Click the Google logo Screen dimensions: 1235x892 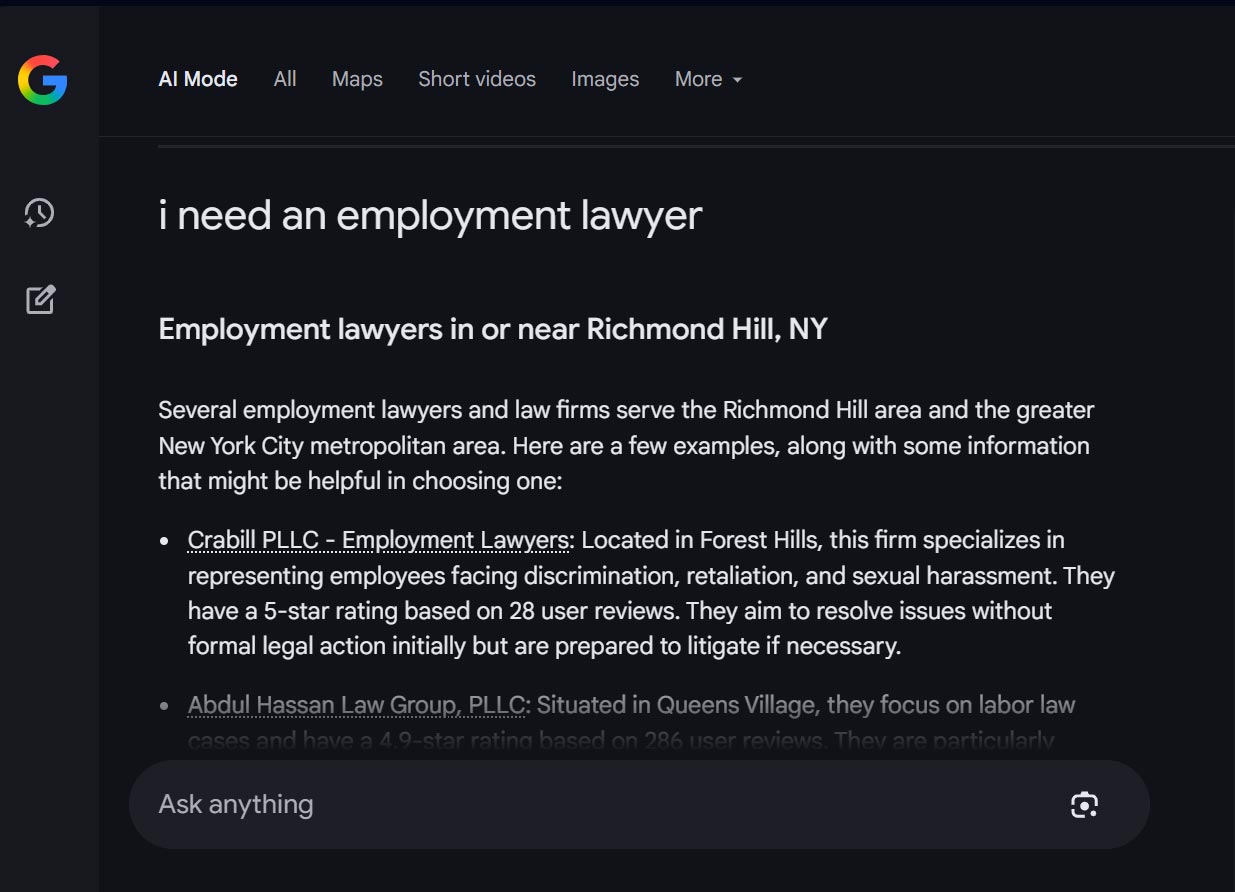click(42, 80)
